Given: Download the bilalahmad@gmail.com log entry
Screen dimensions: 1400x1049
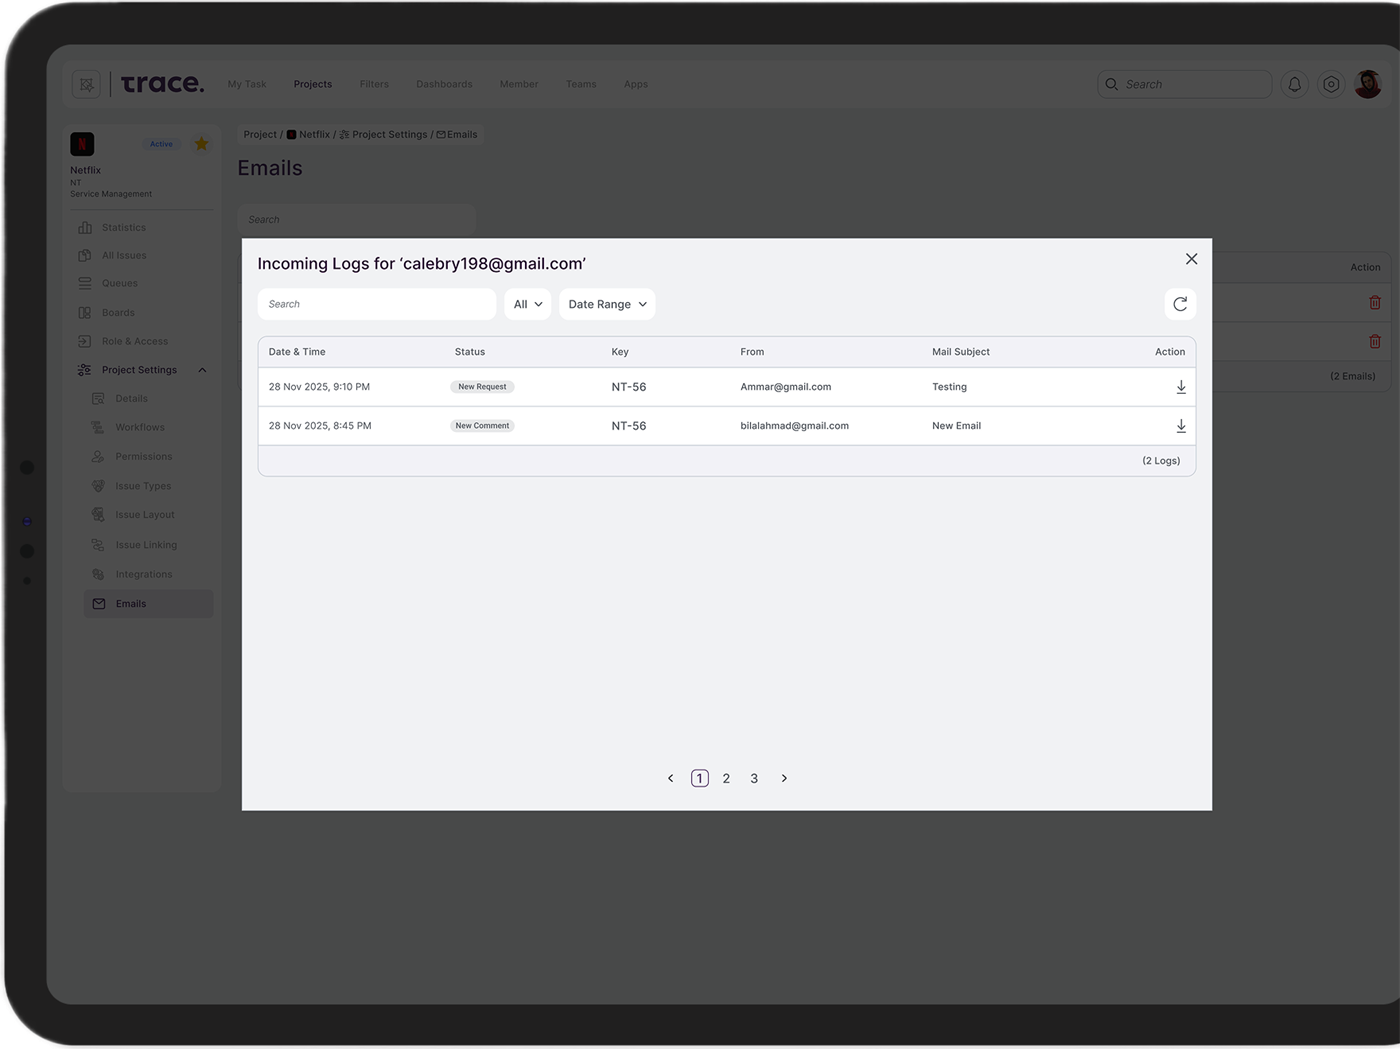Looking at the screenshot, I should 1181,426.
